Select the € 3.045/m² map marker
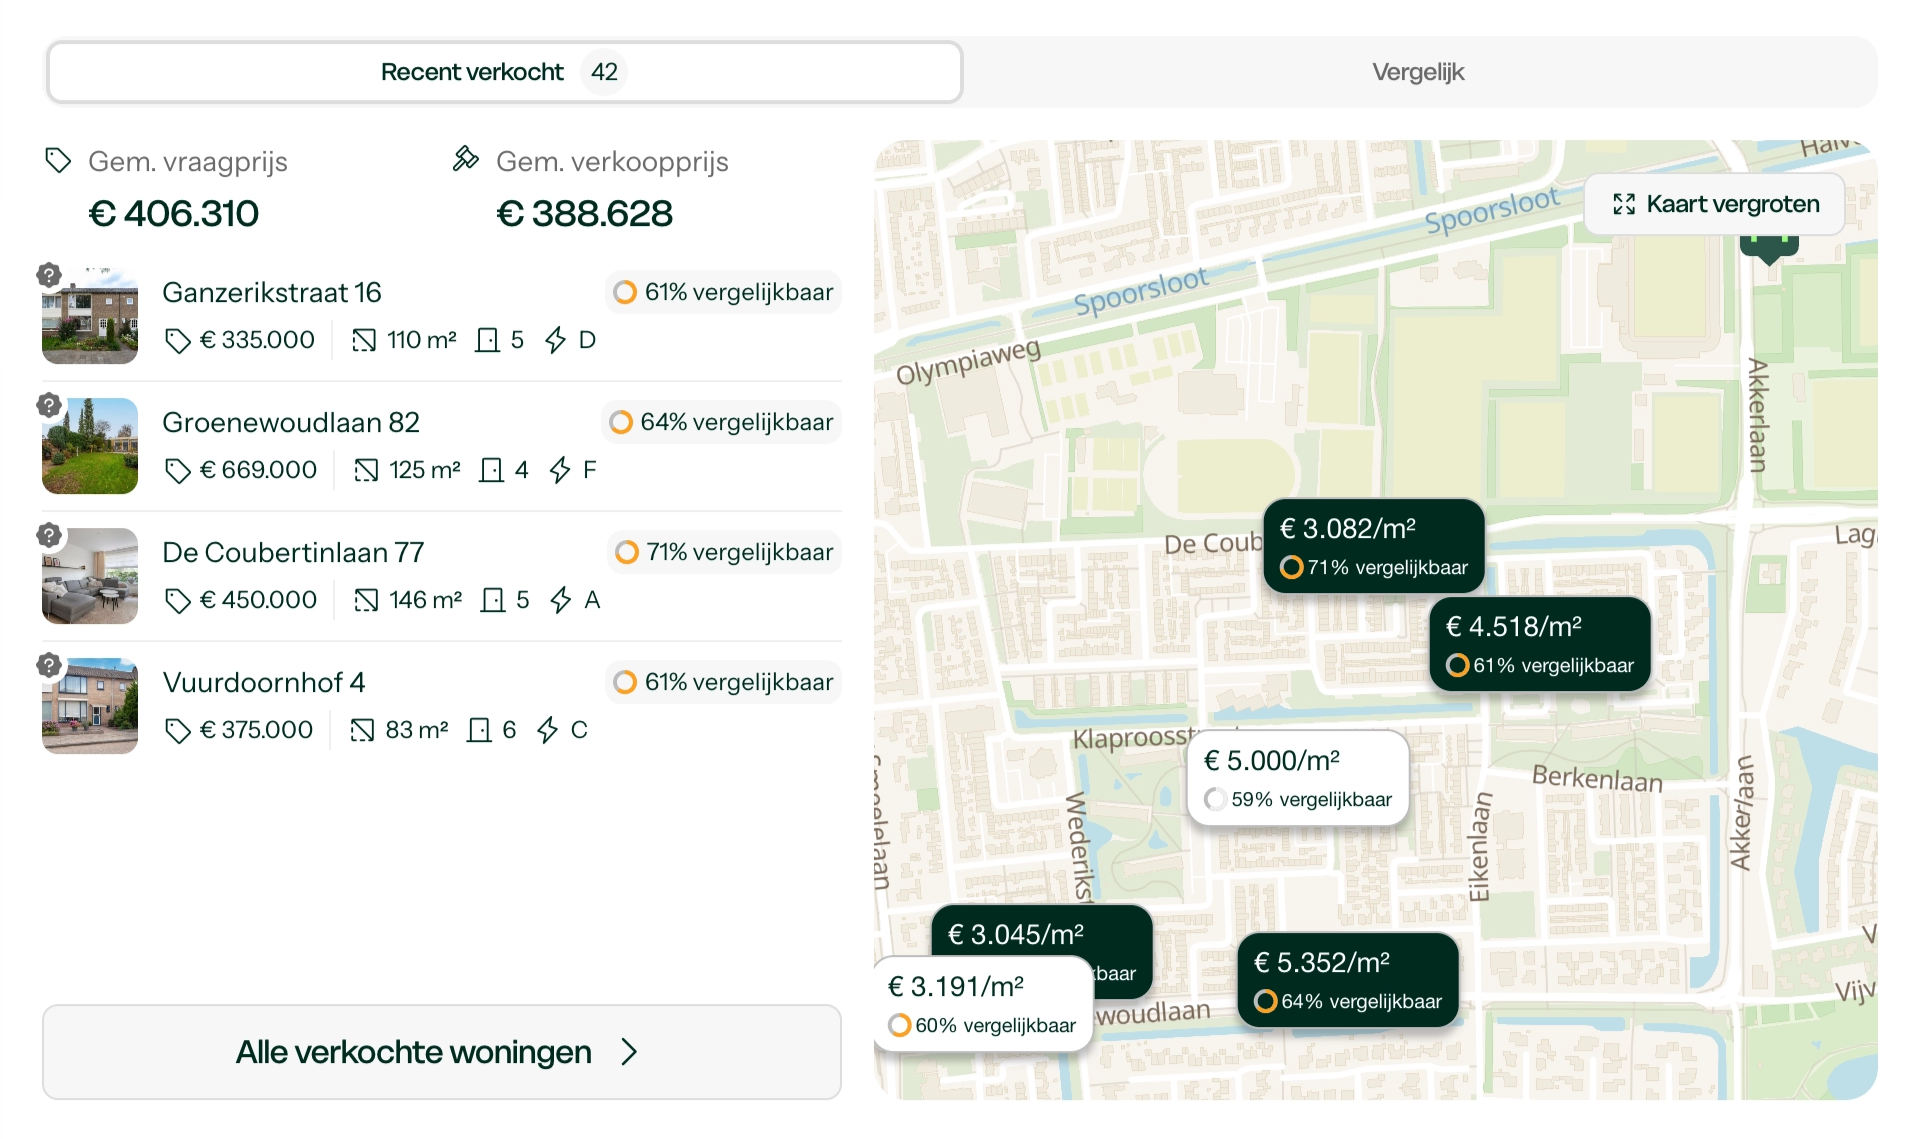The height and width of the screenshot is (1139, 1912). pos(1041,931)
